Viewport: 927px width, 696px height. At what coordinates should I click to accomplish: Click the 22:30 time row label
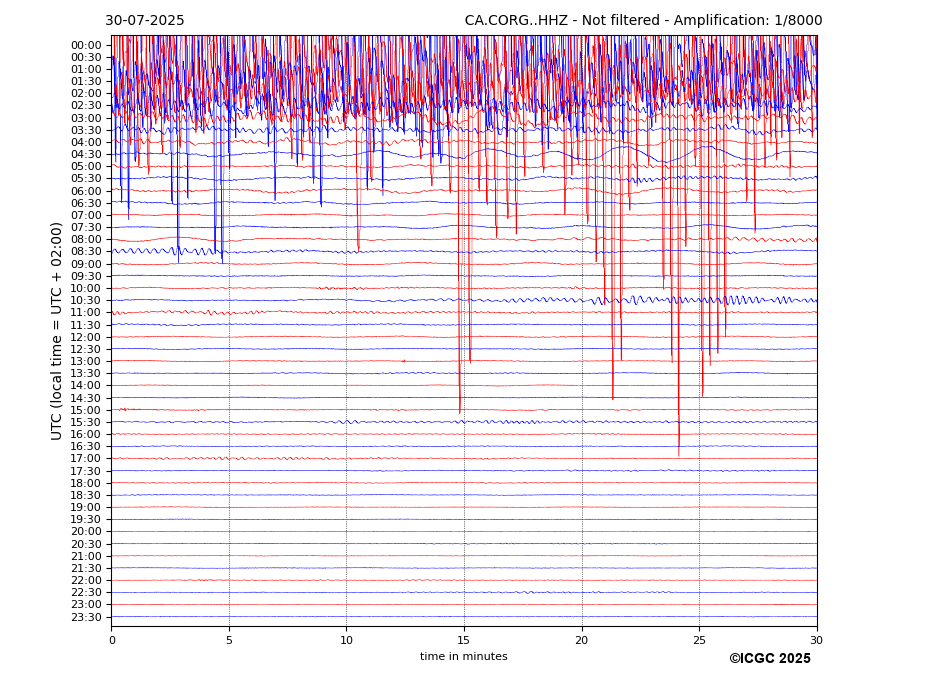pyautogui.click(x=86, y=593)
